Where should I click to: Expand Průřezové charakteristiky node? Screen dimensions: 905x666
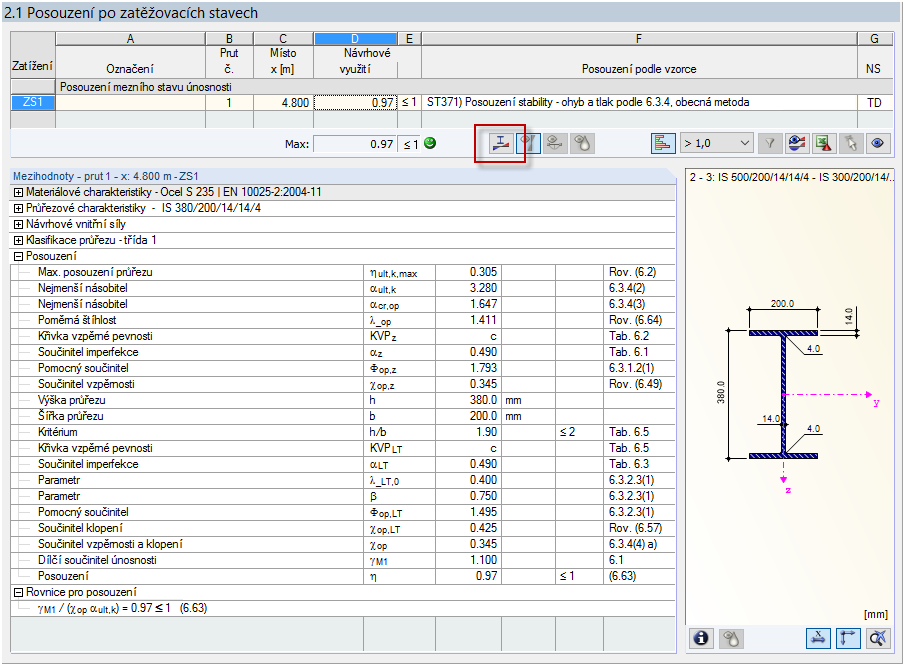[18, 208]
